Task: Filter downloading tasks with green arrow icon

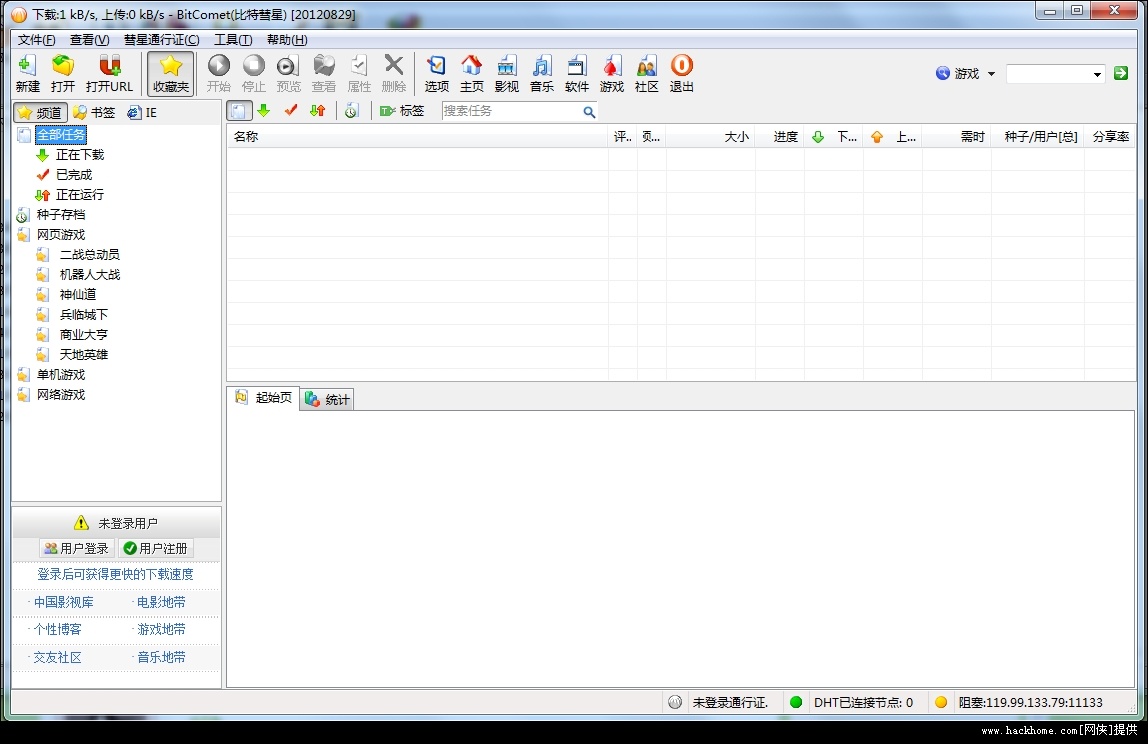Action: (264, 111)
